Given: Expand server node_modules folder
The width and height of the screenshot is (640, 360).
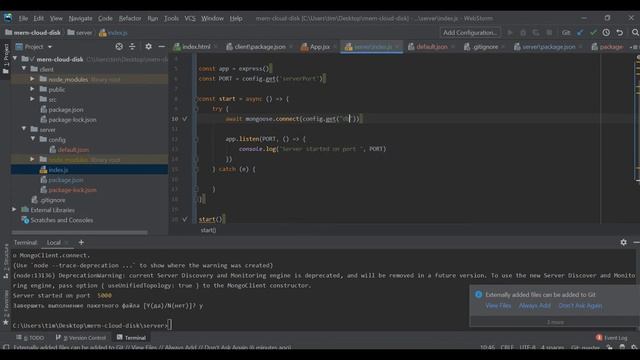Looking at the screenshot, I should click(x=32, y=159).
